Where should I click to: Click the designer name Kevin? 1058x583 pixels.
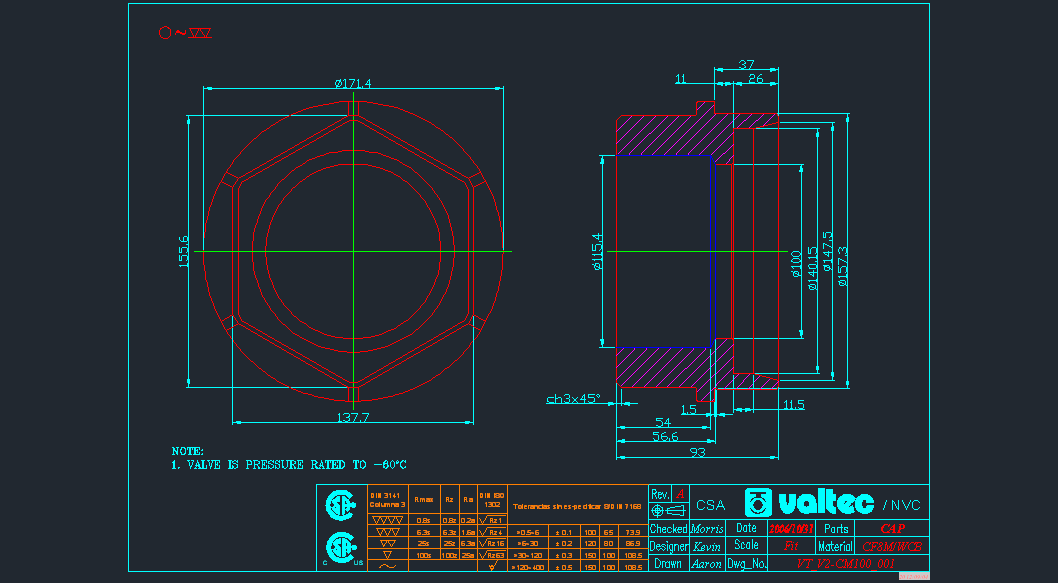[x=706, y=546]
